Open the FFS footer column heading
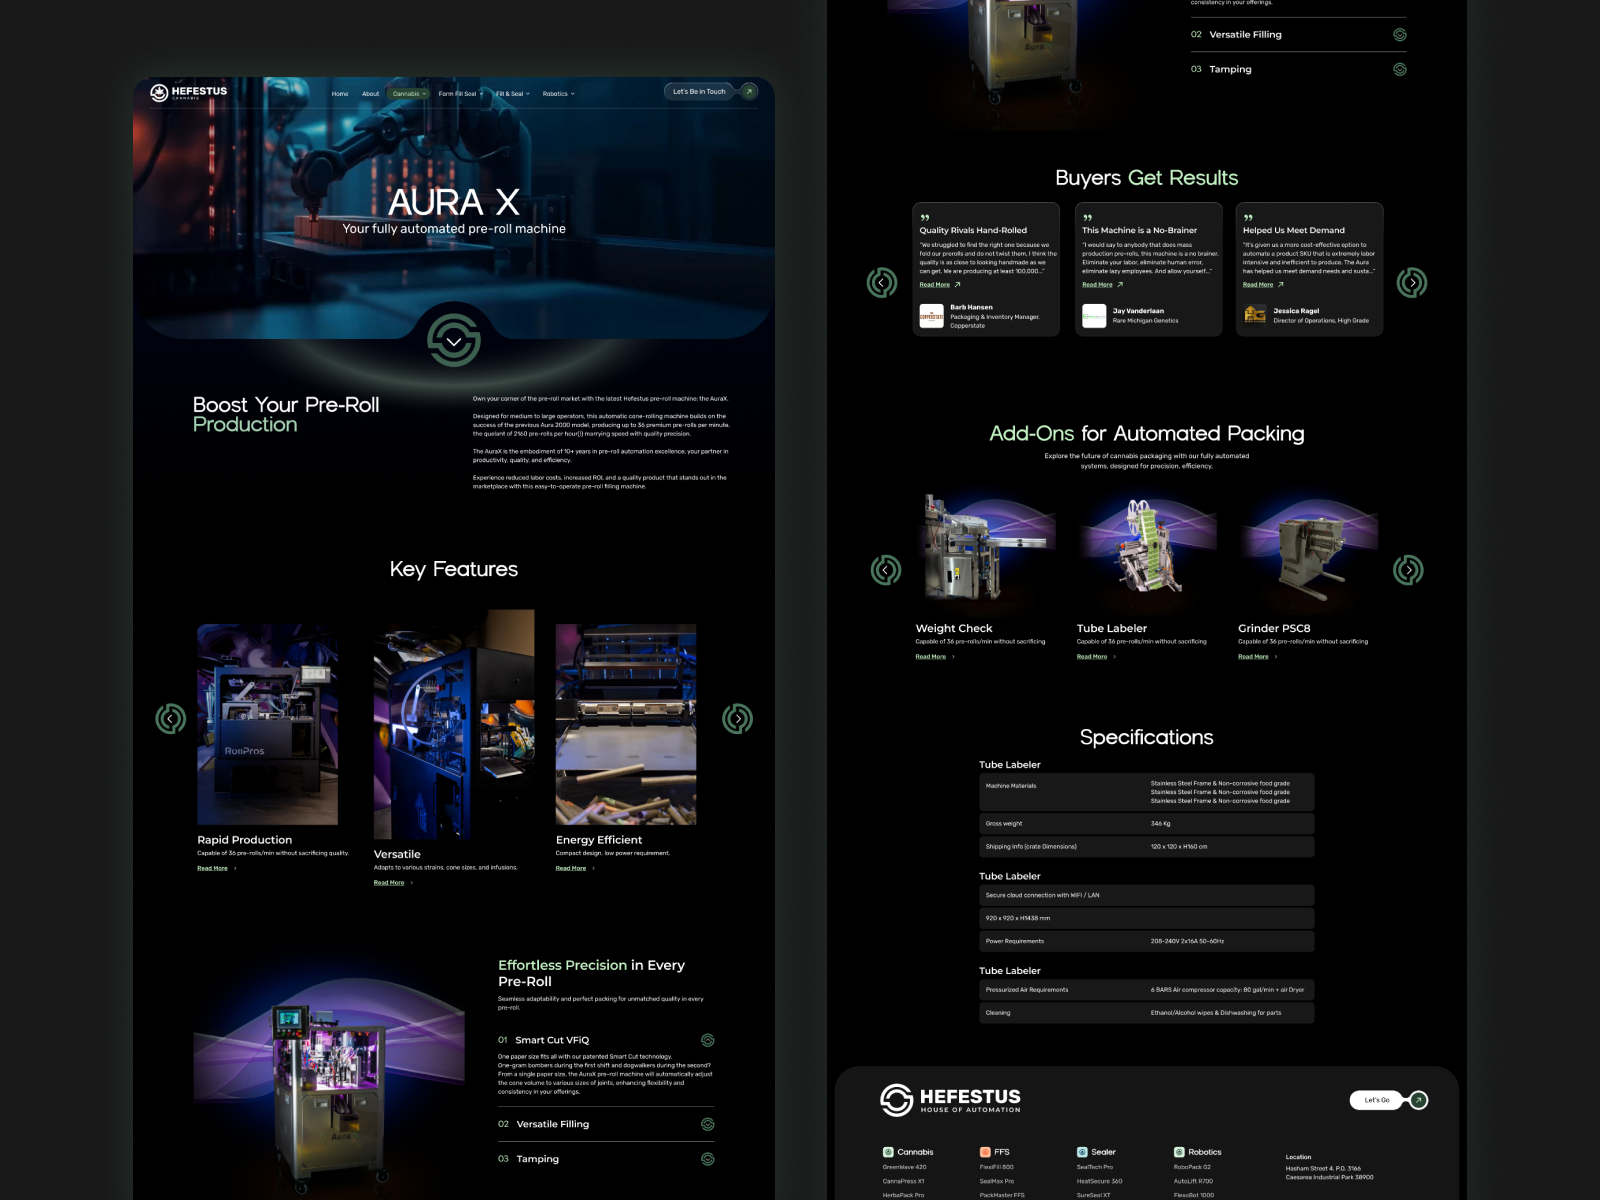The height and width of the screenshot is (1200, 1600). (1002, 1152)
